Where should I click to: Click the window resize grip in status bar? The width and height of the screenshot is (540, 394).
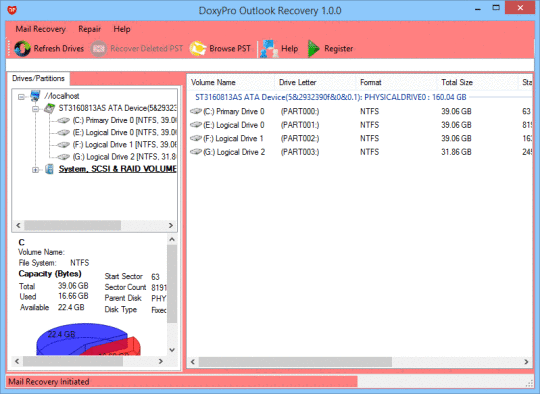tap(530, 383)
